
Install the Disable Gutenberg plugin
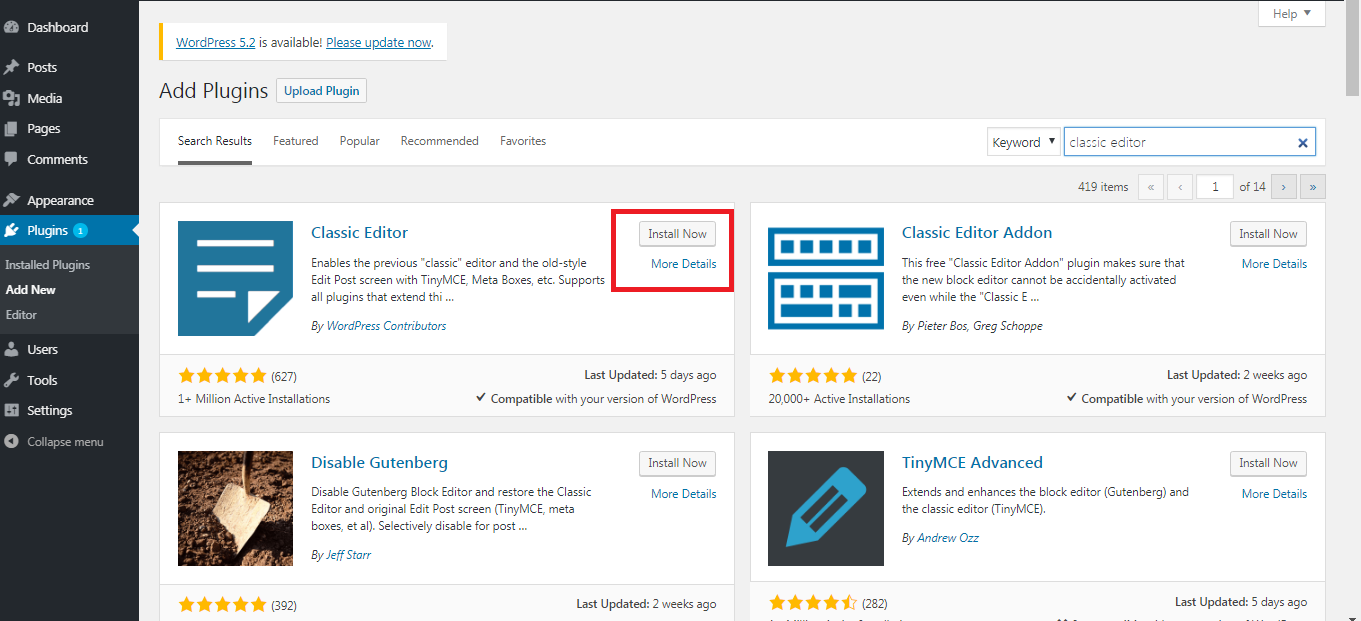pyautogui.click(x=678, y=463)
